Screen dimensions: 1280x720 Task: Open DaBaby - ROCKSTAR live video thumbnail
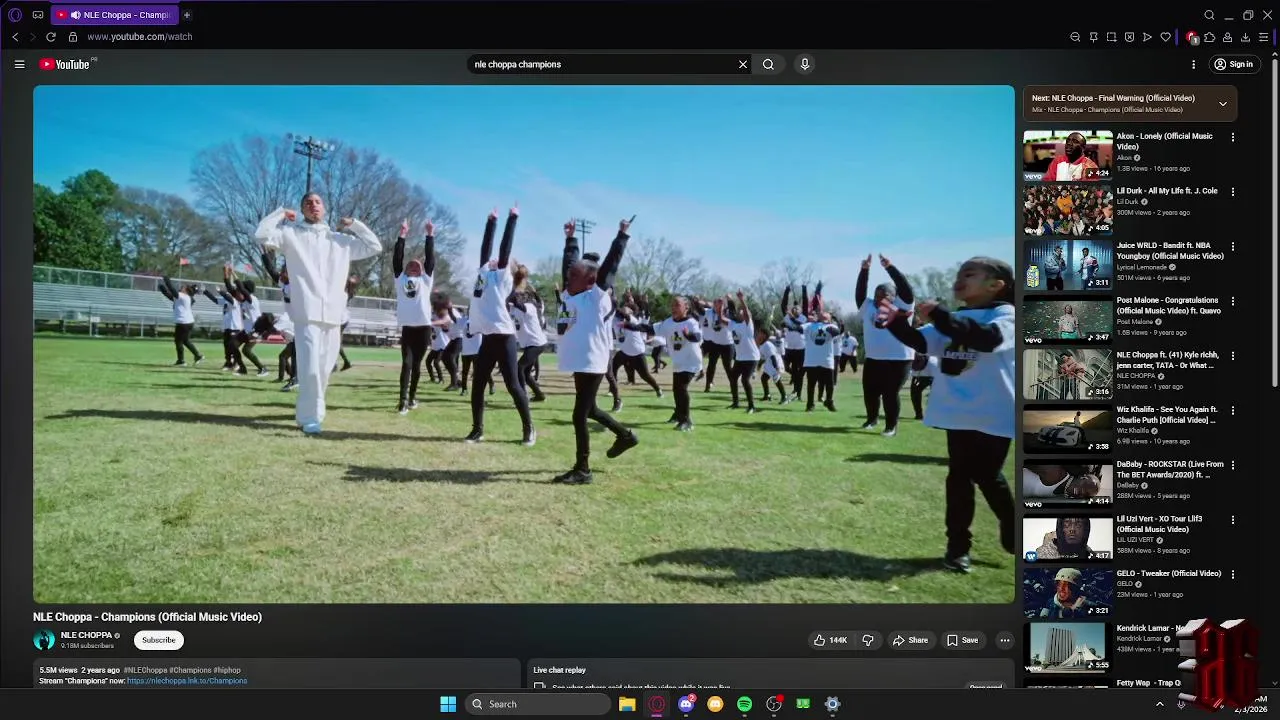1068,483
